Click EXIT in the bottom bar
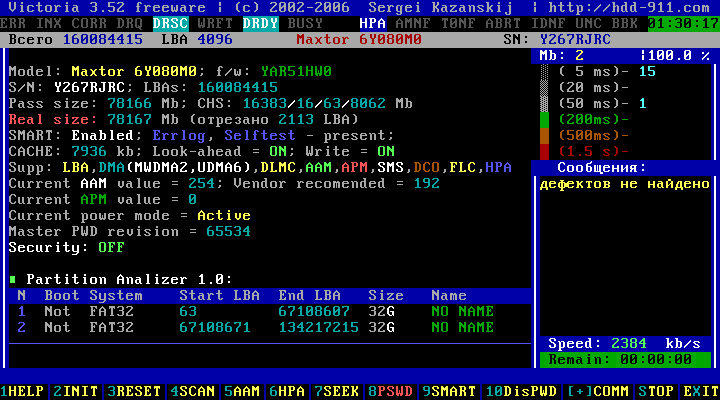This screenshot has height=400, width=720. [701, 391]
